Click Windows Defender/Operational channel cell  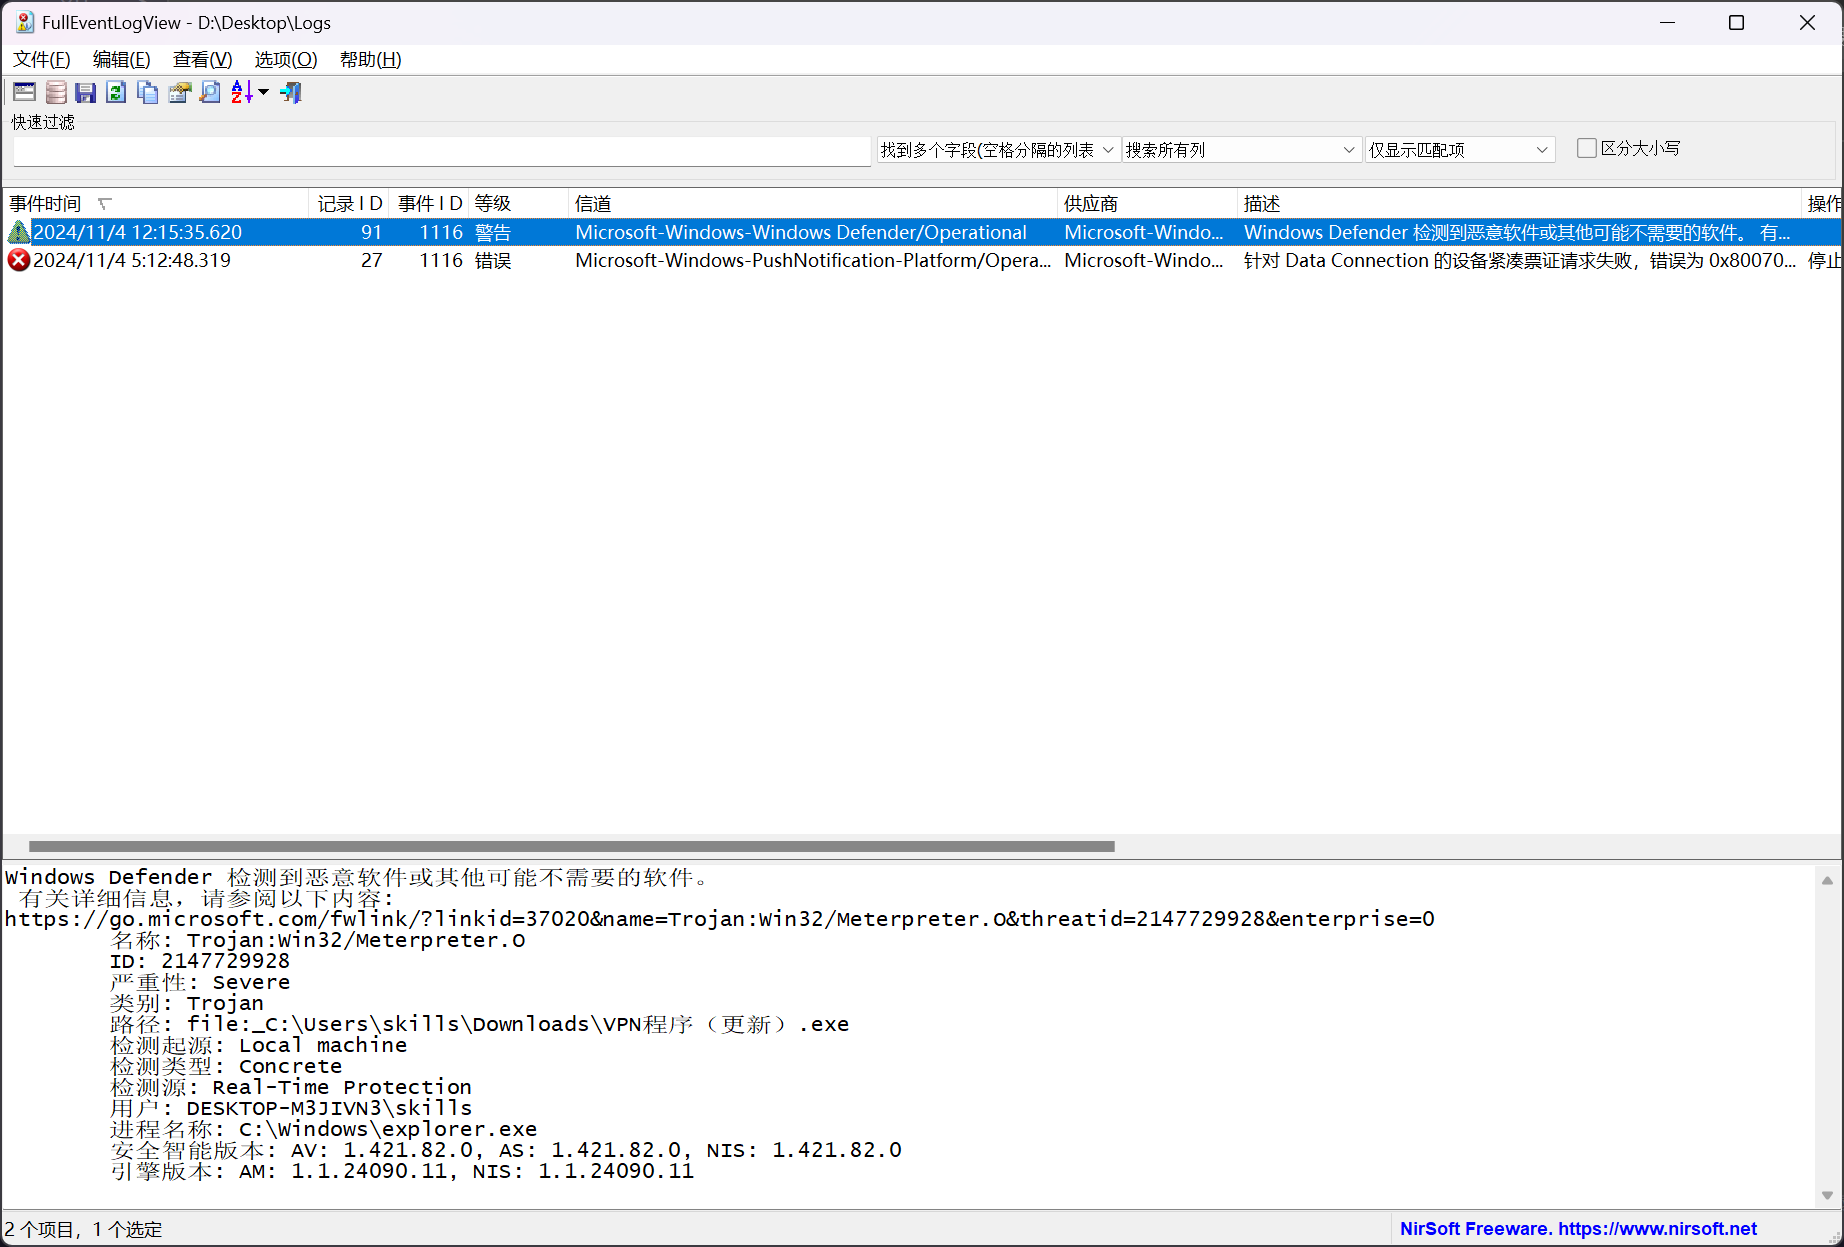(801, 233)
